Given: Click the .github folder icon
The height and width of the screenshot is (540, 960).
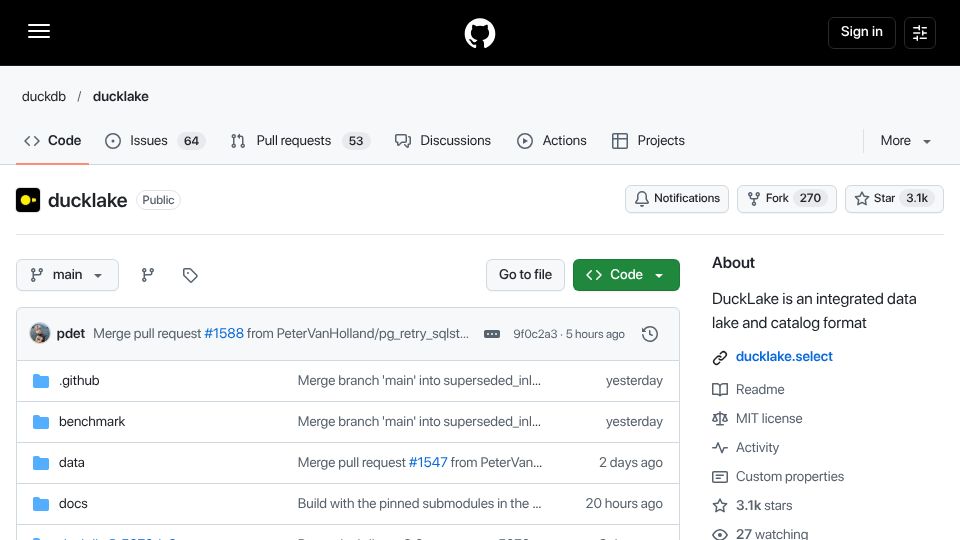Looking at the screenshot, I should pyautogui.click(x=41, y=381).
